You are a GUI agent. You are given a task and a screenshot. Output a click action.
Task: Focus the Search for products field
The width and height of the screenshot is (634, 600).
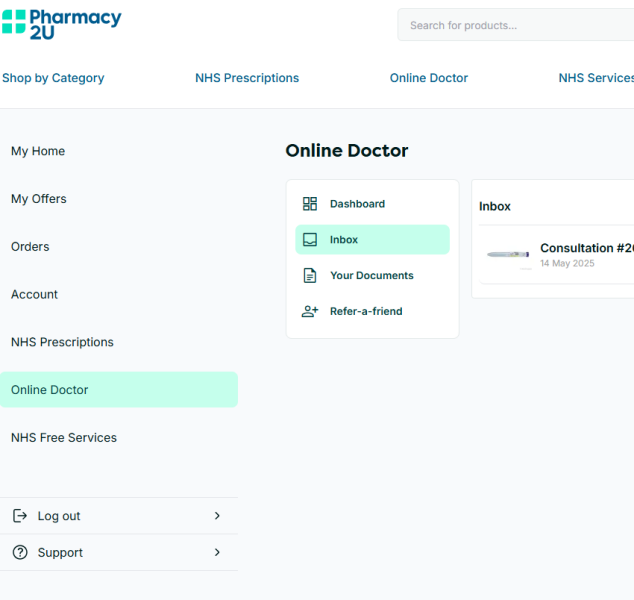tap(516, 25)
